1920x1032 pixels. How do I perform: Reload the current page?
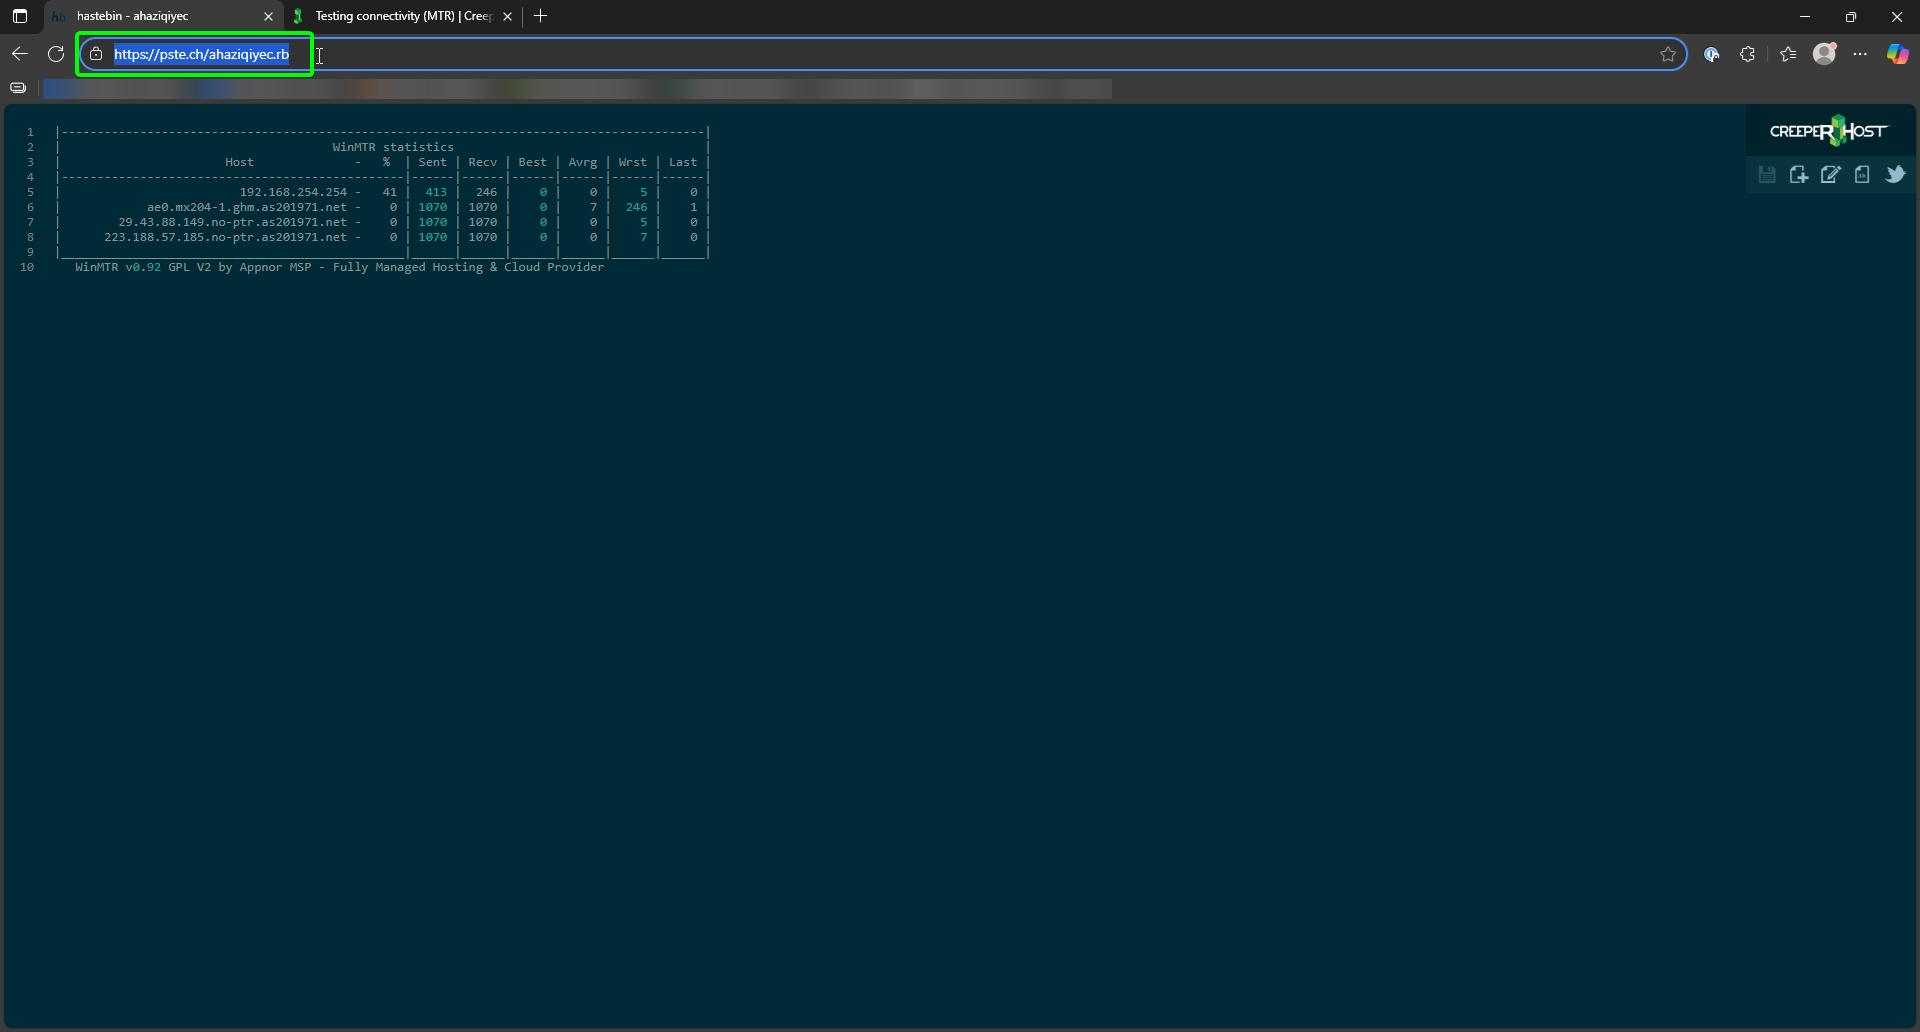[56, 55]
